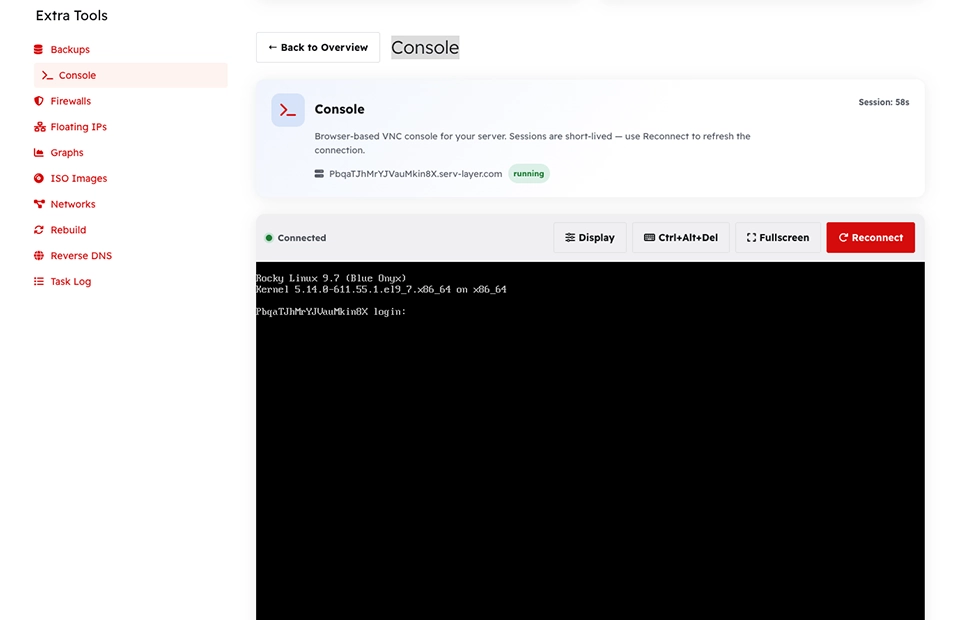958x620 pixels.
Task: Go back to Overview
Action: (318, 47)
